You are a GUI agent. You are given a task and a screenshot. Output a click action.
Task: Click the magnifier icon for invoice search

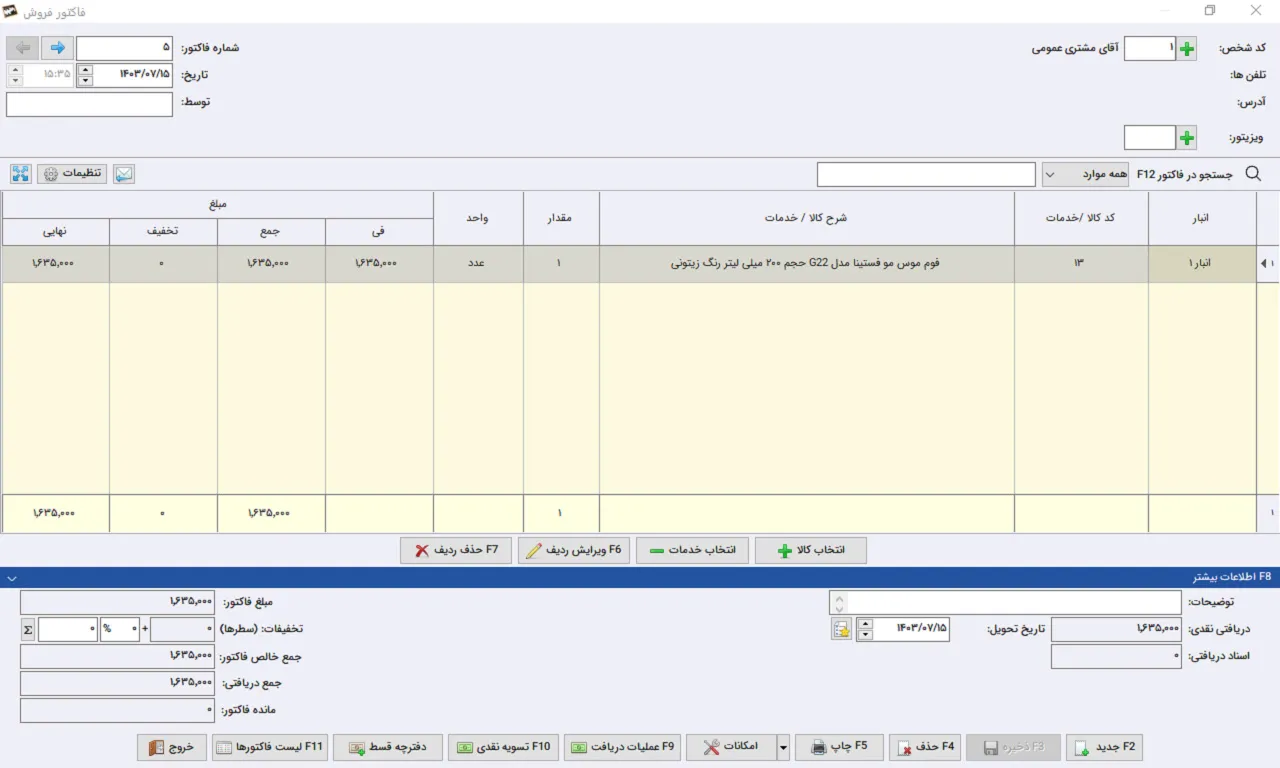point(1253,174)
